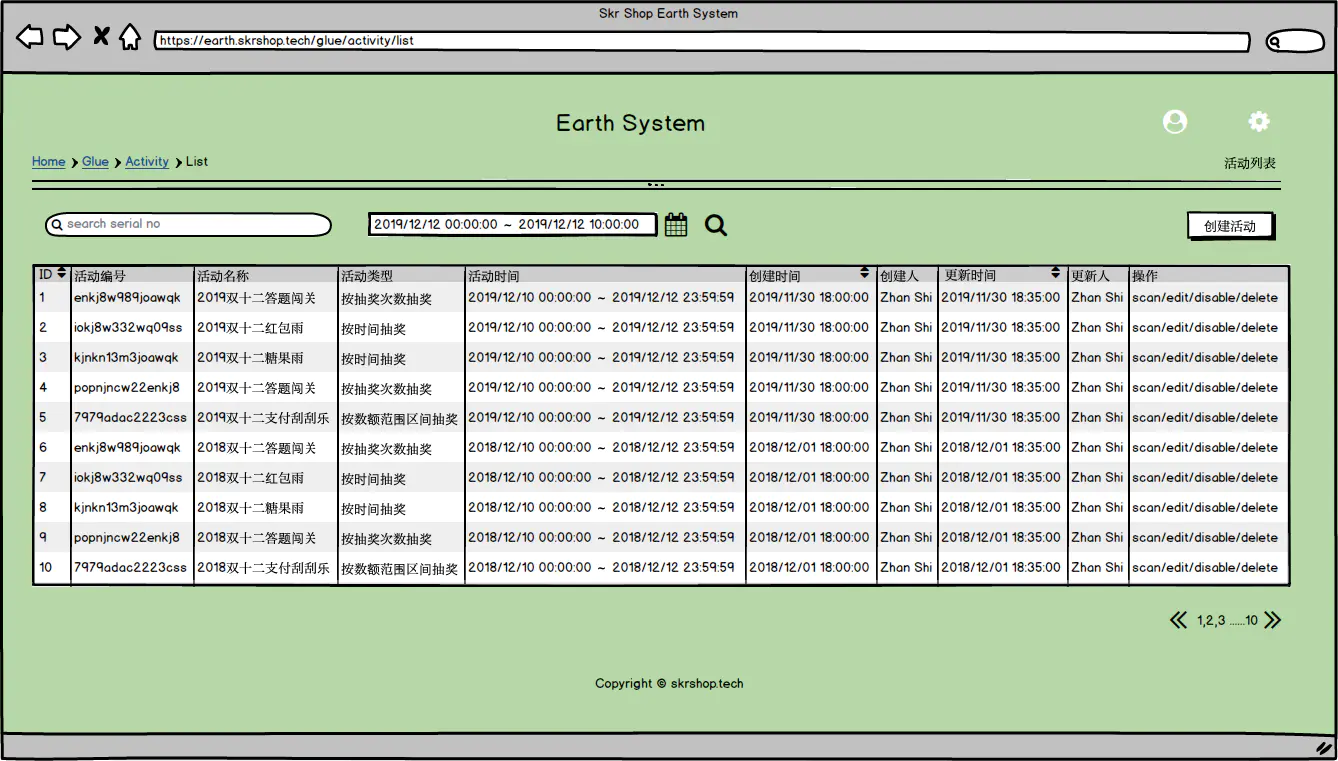Click the Glue breadcrumb link
This screenshot has width=1338, height=761.
(x=95, y=162)
